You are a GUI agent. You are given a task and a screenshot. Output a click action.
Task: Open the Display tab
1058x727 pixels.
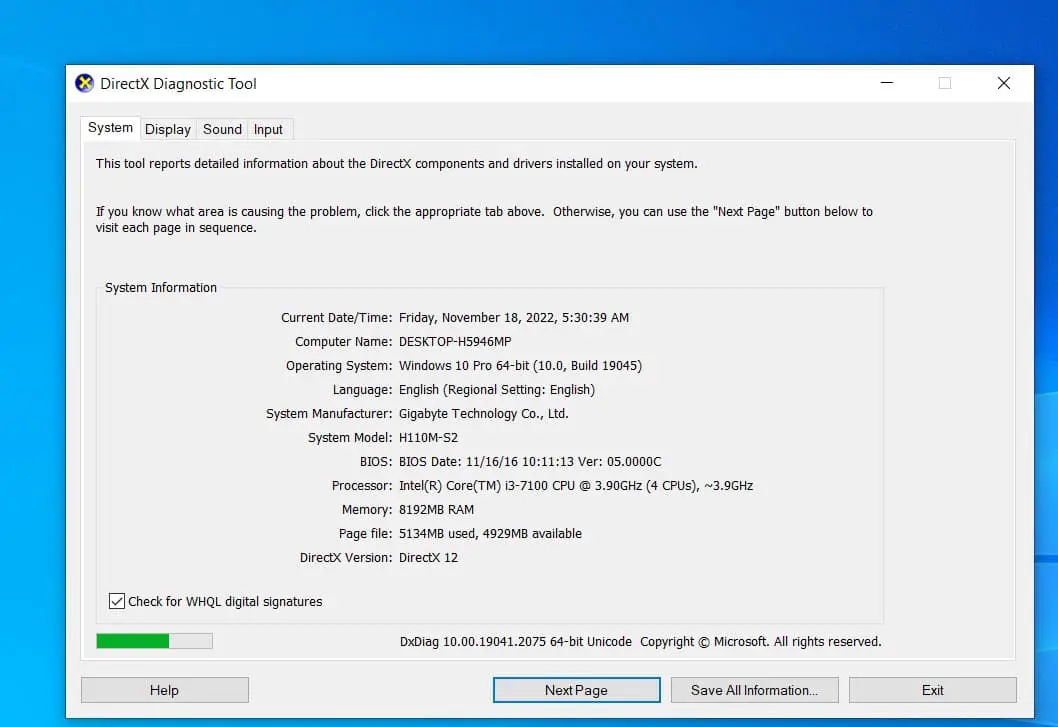pos(168,129)
